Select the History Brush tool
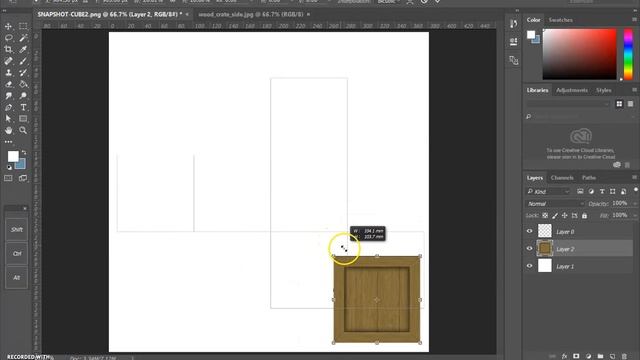Viewport: 640px width, 360px height. (23, 73)
